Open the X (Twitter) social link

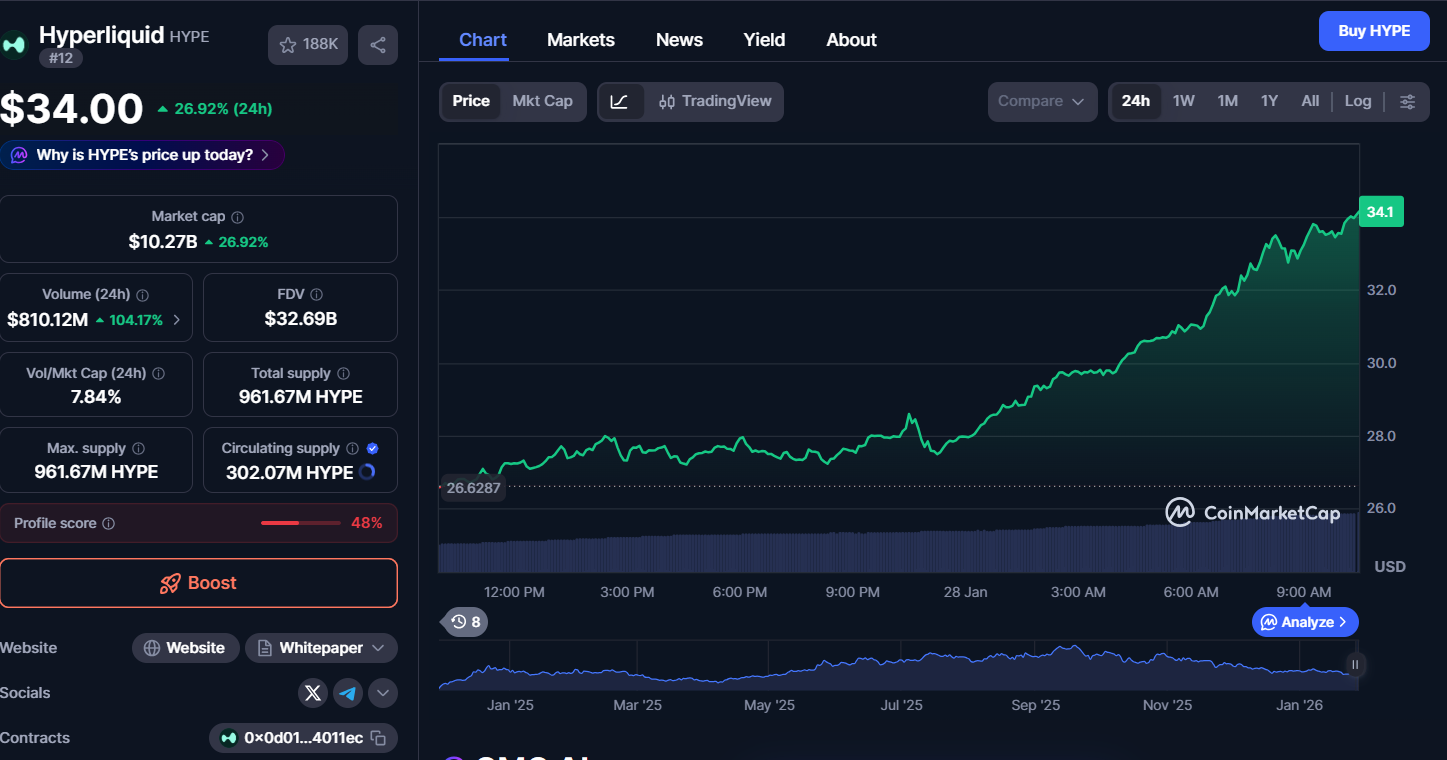point(313,693)
